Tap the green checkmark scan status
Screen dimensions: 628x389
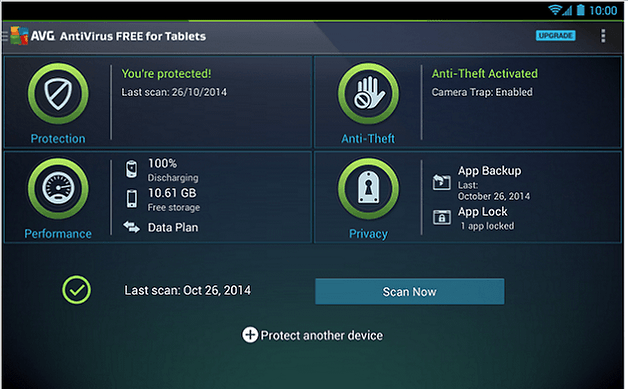coord(76,290)
